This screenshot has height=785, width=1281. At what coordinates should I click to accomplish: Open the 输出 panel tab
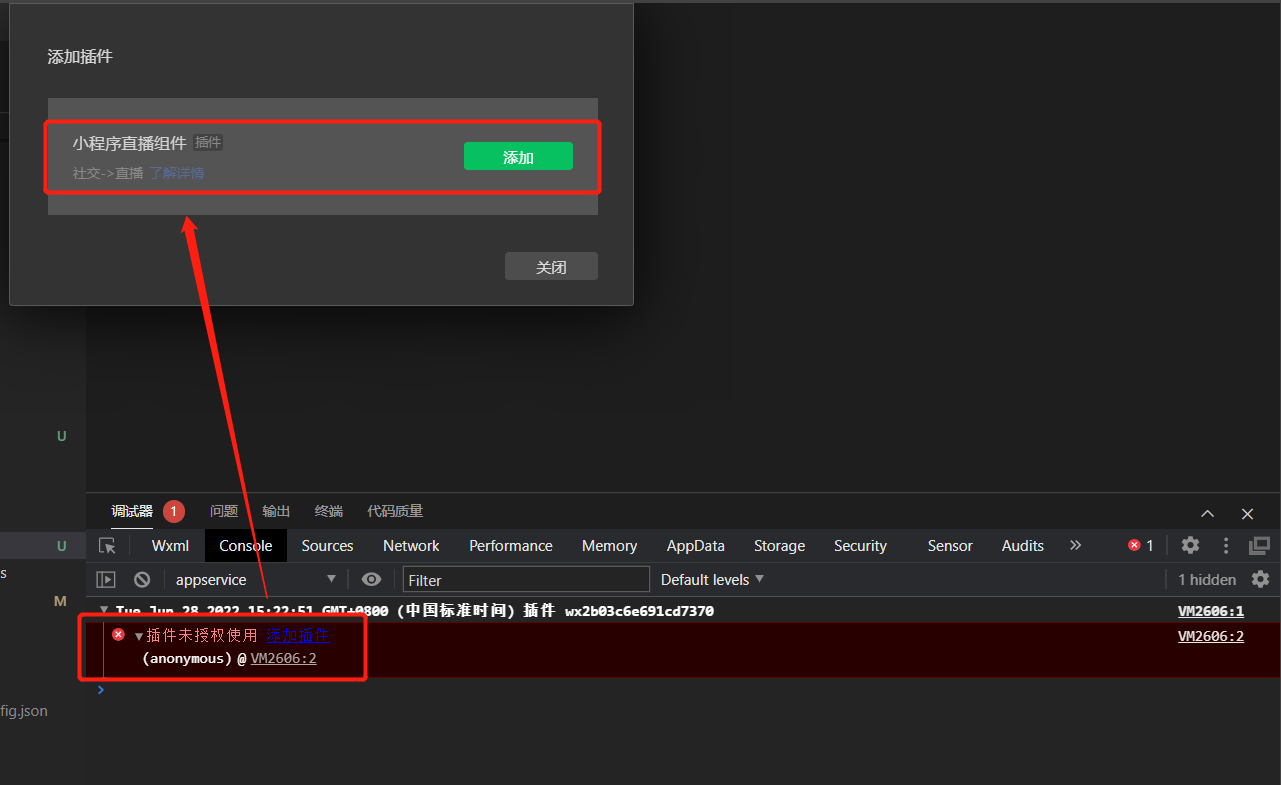pos(276,511)
